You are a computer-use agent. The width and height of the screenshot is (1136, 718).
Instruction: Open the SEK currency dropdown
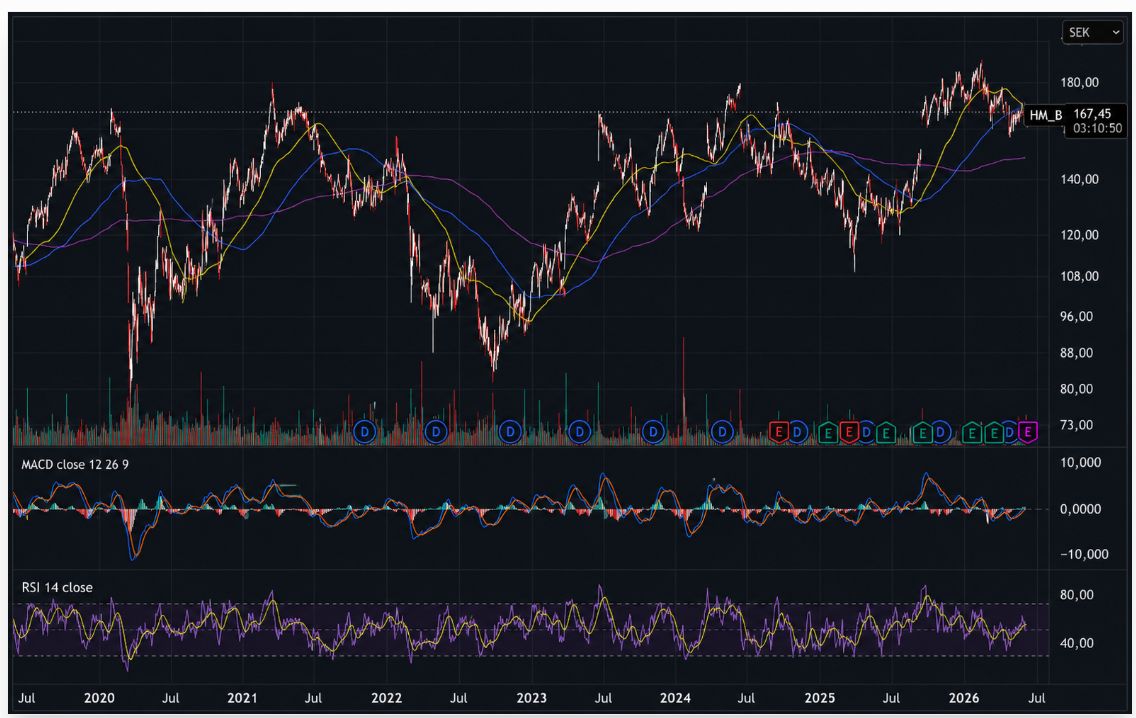tap(1092, 33)
